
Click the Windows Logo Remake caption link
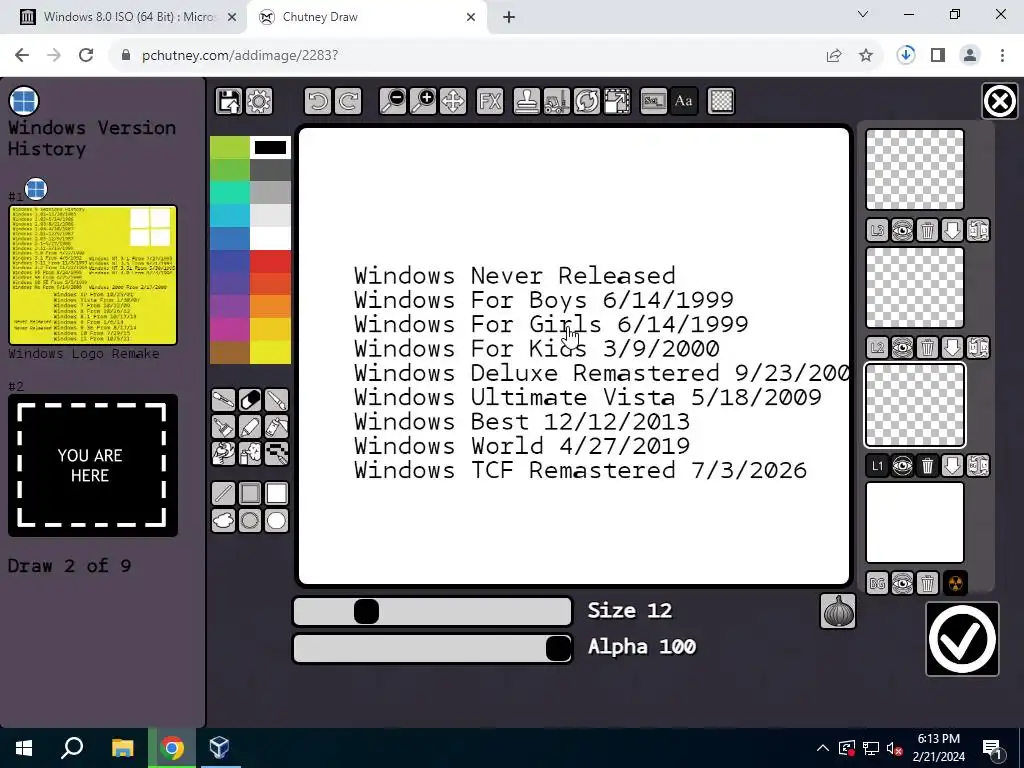[x=84, y=354]
